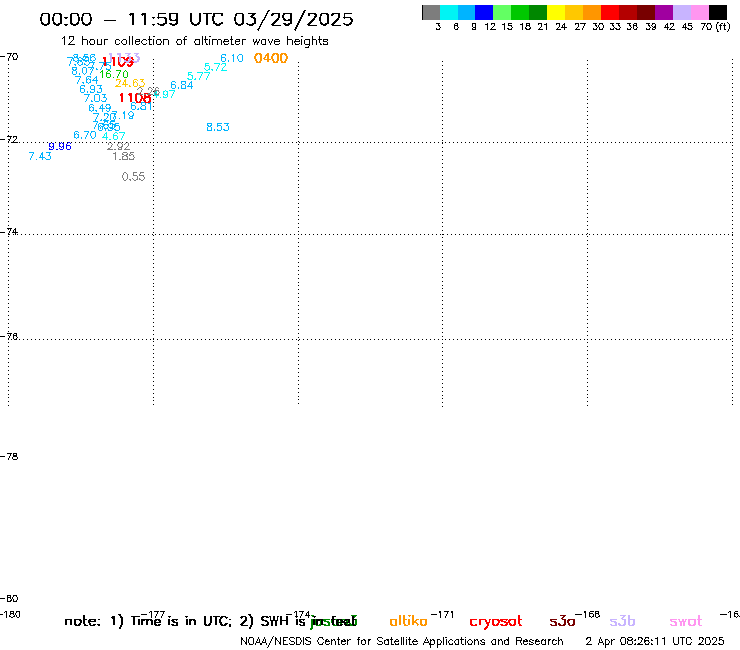This screenshot has height=650, width=740.
Task: Click the 'swot' satellite legend label
Action: pyautogui.click(x=685, y=622)
